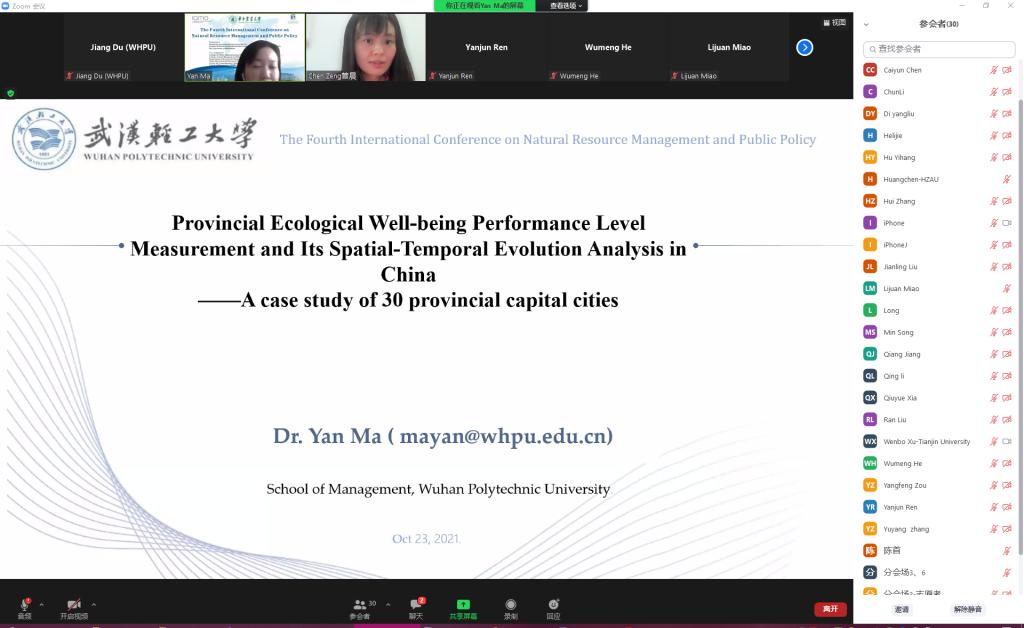The width and height of the screenshot is (1024, 628).
Task: Click the start video camera icon
Action: tap(73, 605)
